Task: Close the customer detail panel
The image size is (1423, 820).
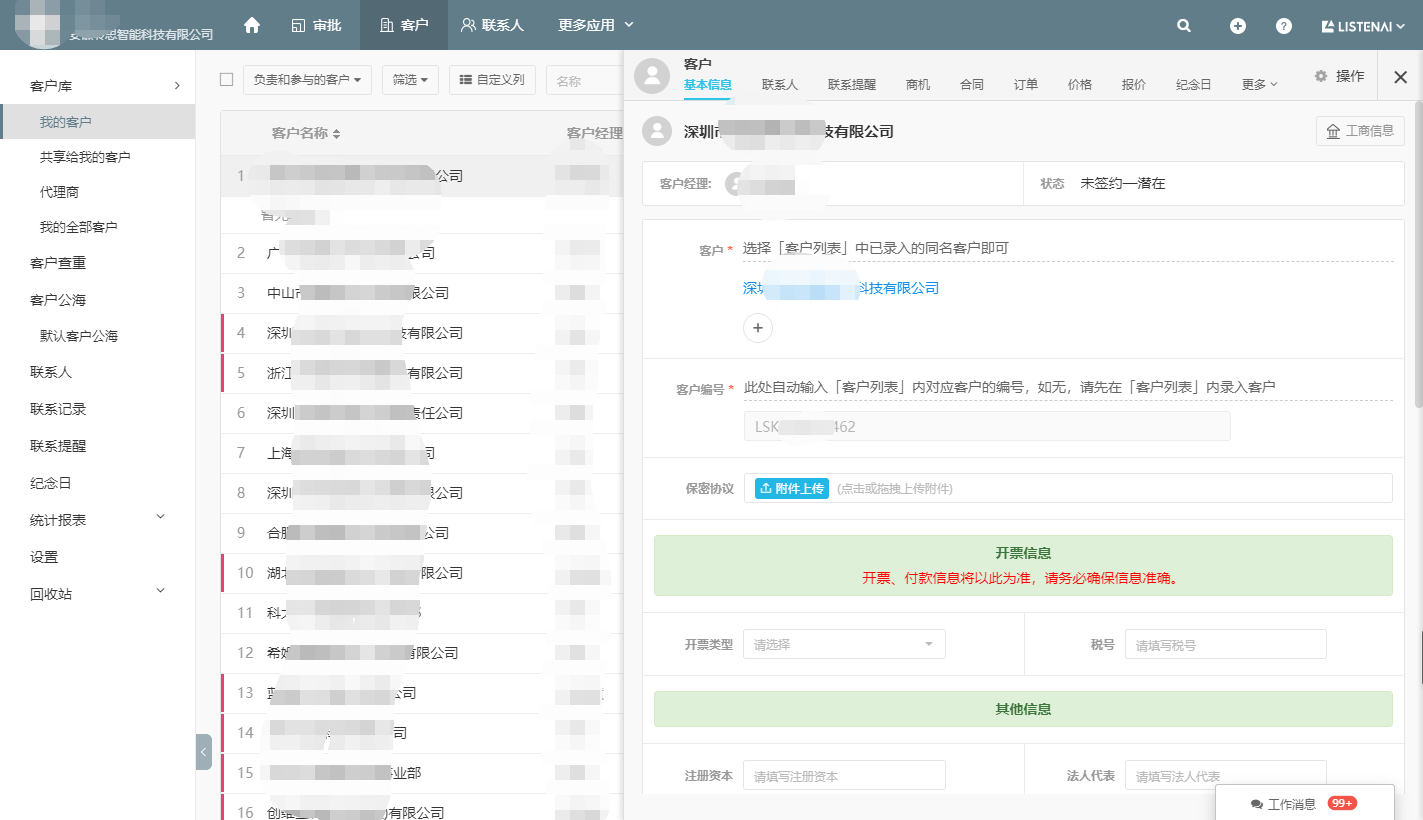Action: 1400,77
